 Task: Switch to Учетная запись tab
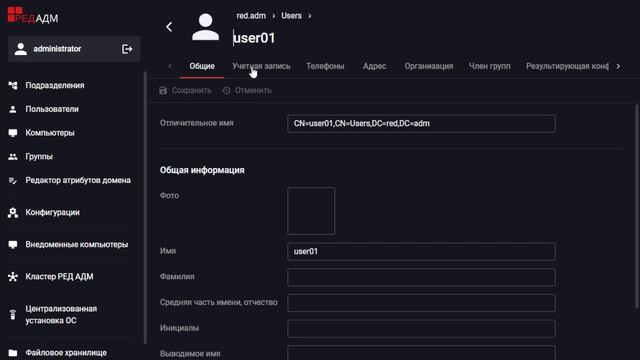[x=261, y=66]
